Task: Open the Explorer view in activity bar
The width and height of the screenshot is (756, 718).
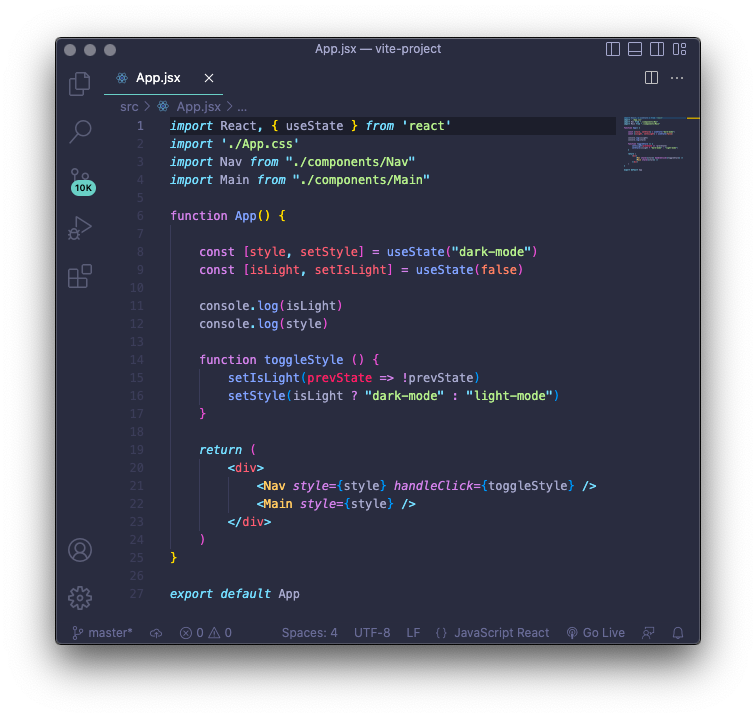Action: point(80,84)
